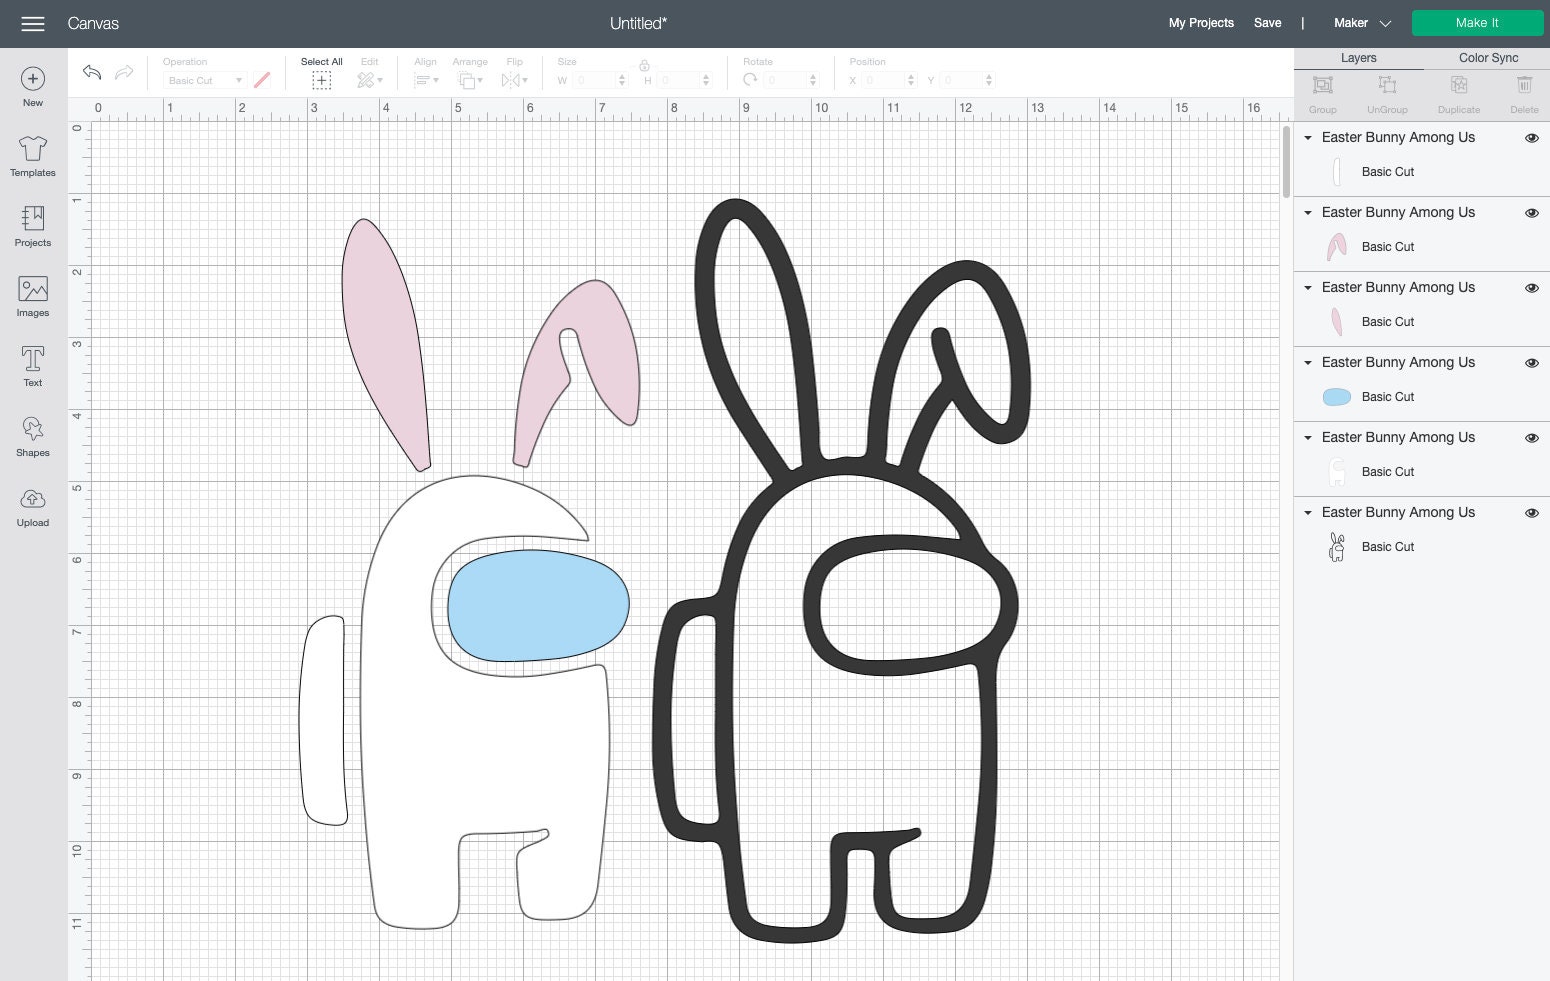Hide the bottom Easter Bunny Among Us layer
The width and height of the screenshot is (1550, 981).
click(1531, 513)
